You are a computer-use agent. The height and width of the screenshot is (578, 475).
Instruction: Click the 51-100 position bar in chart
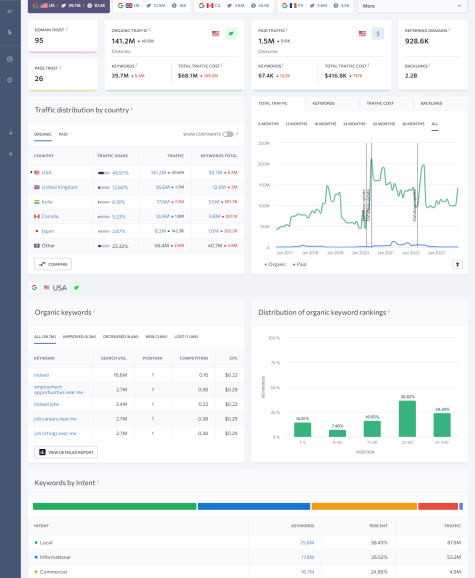click(x=442, y=425)
